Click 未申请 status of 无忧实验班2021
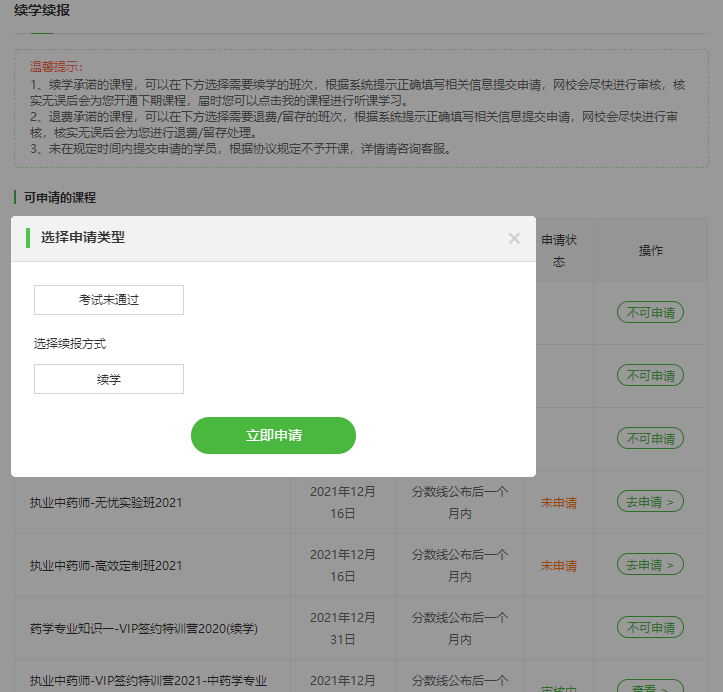 [x=558, y=502]
